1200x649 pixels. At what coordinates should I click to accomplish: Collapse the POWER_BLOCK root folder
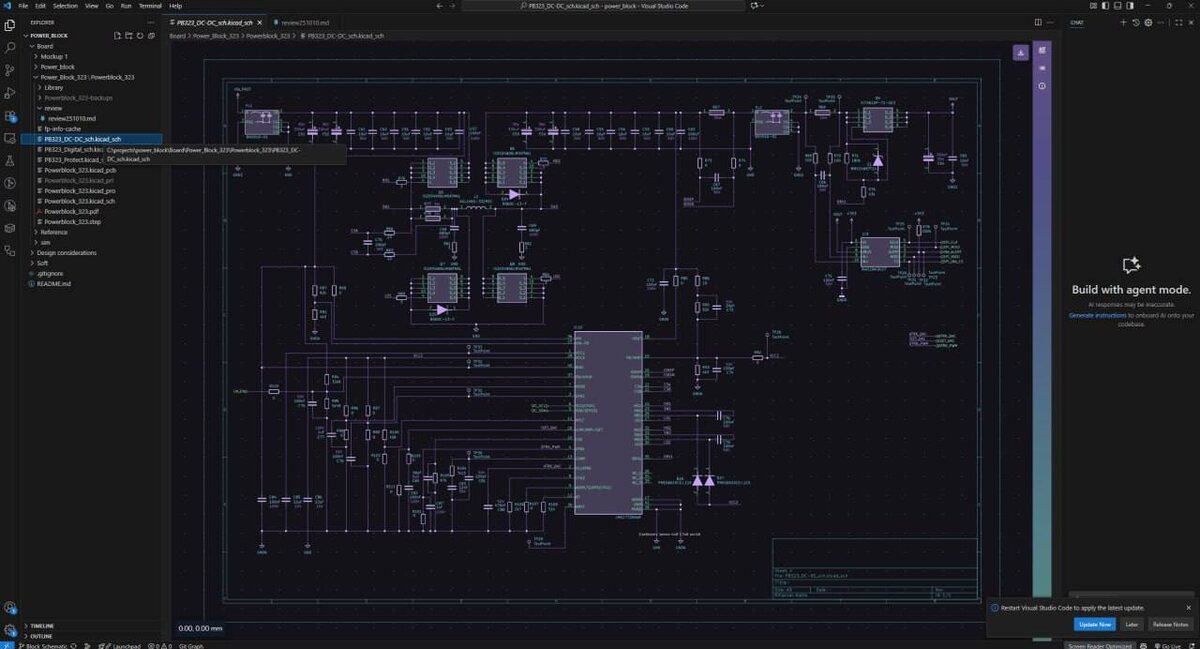(49, 35)
